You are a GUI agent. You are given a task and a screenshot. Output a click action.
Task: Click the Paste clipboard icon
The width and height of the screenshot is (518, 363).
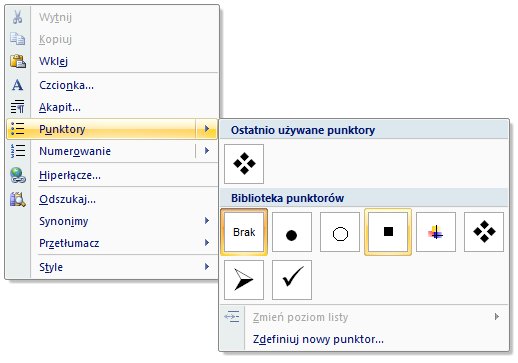18,61
